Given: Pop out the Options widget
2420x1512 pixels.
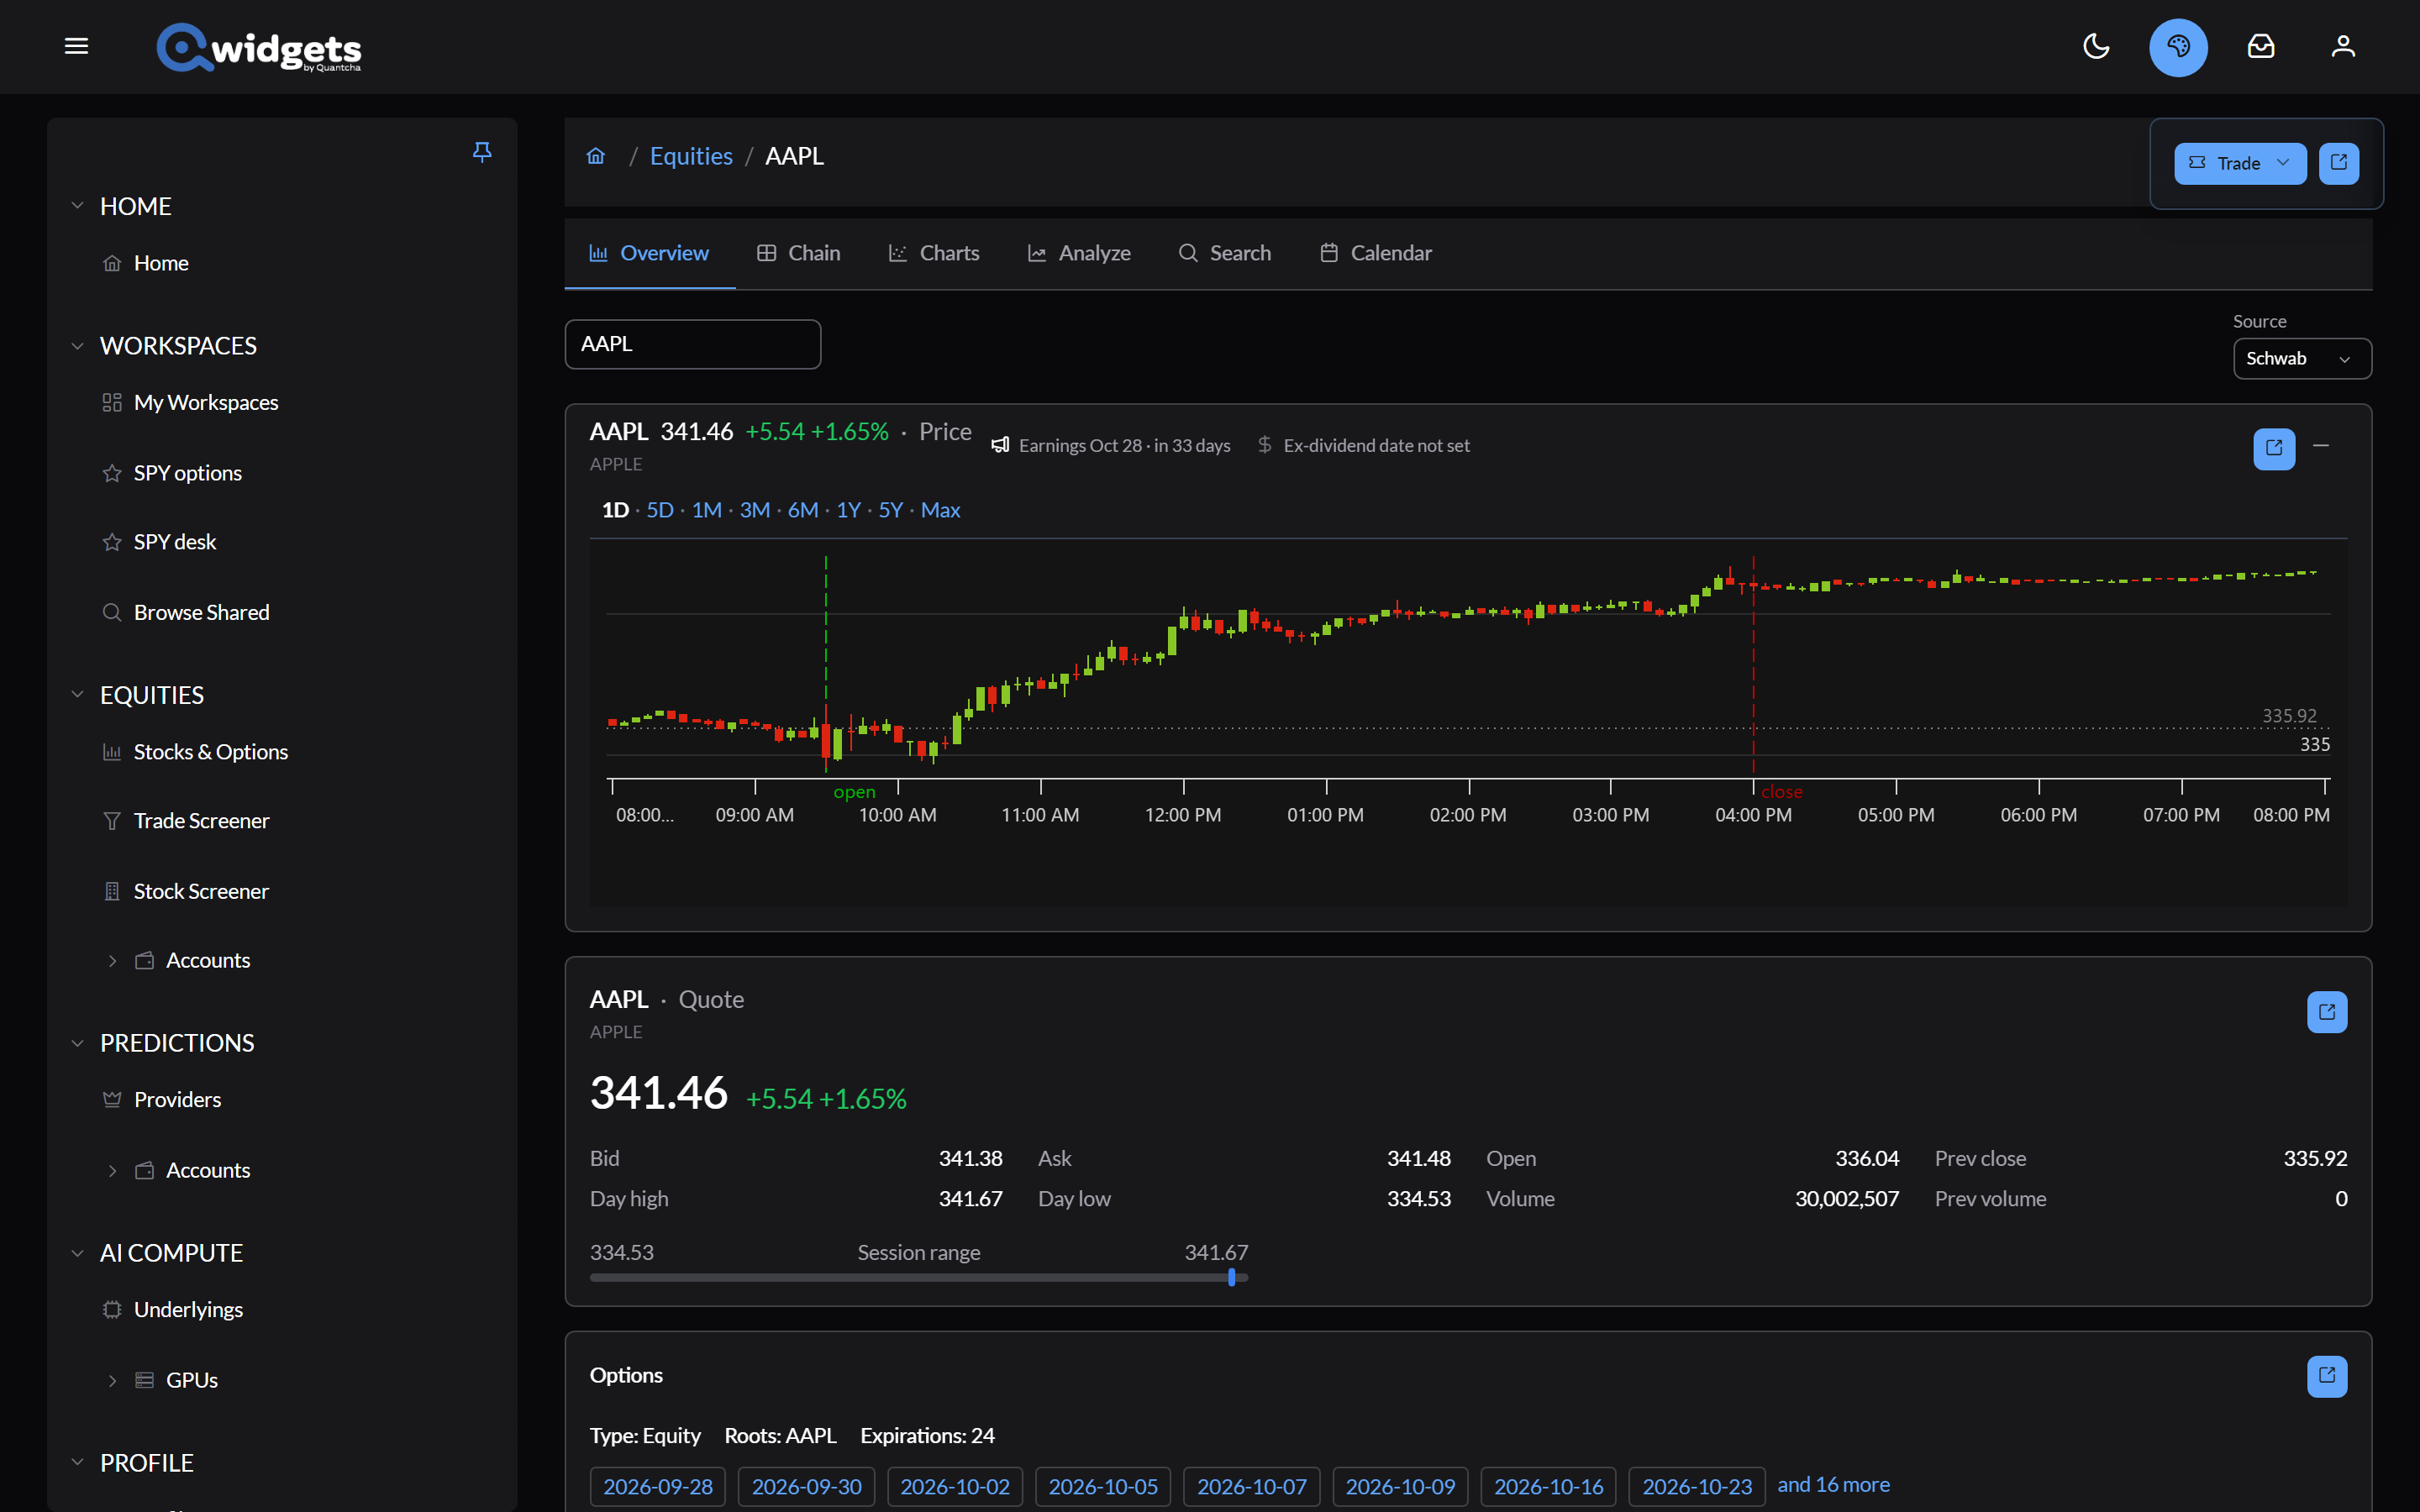Looking at the screenshot, I should click(2327, 1376).
